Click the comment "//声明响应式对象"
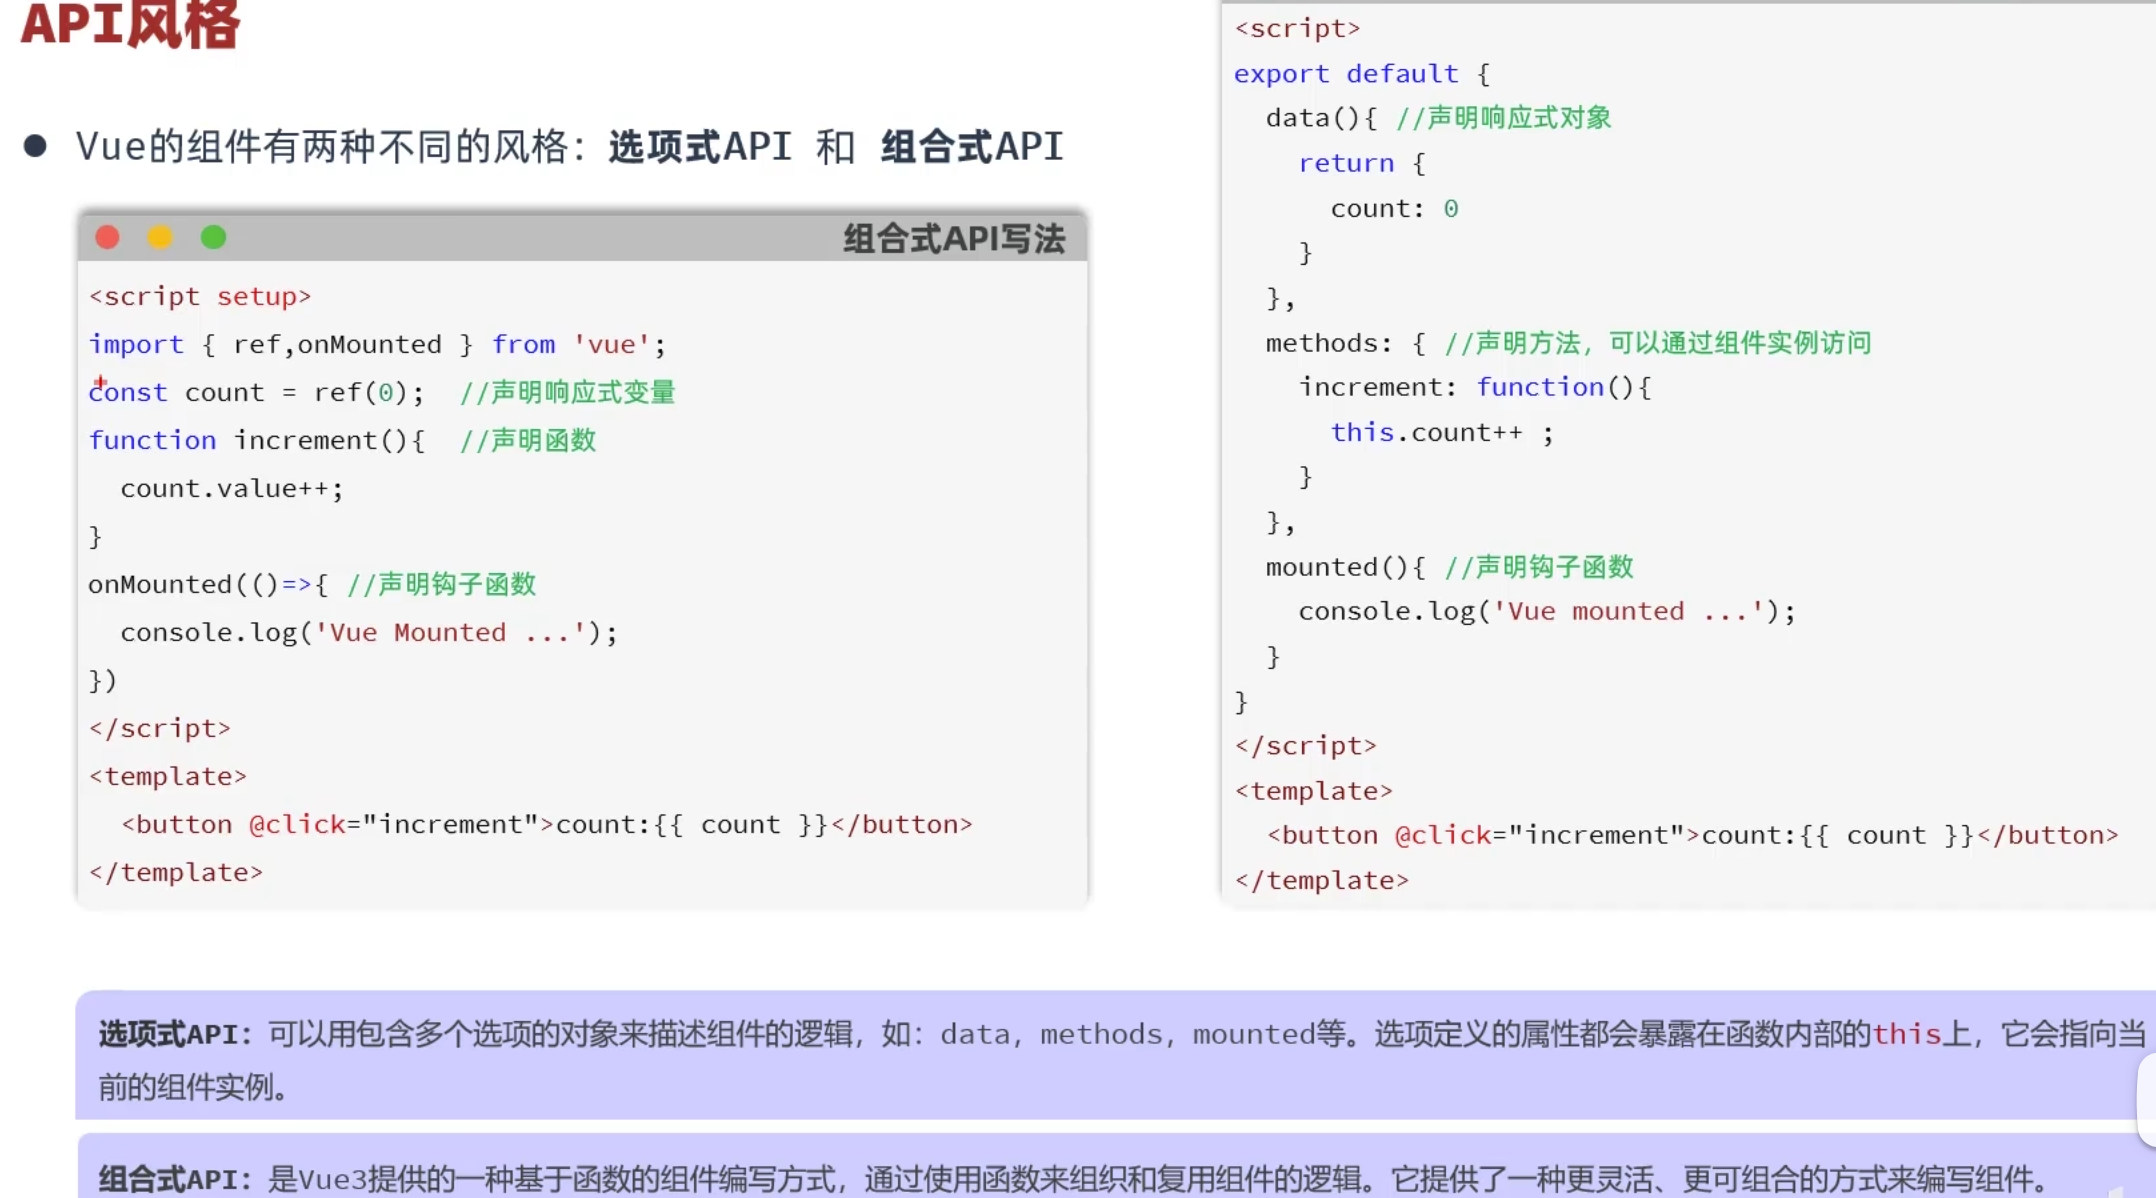Viewport: 2156px width, 1198px height. [1504, 118]
